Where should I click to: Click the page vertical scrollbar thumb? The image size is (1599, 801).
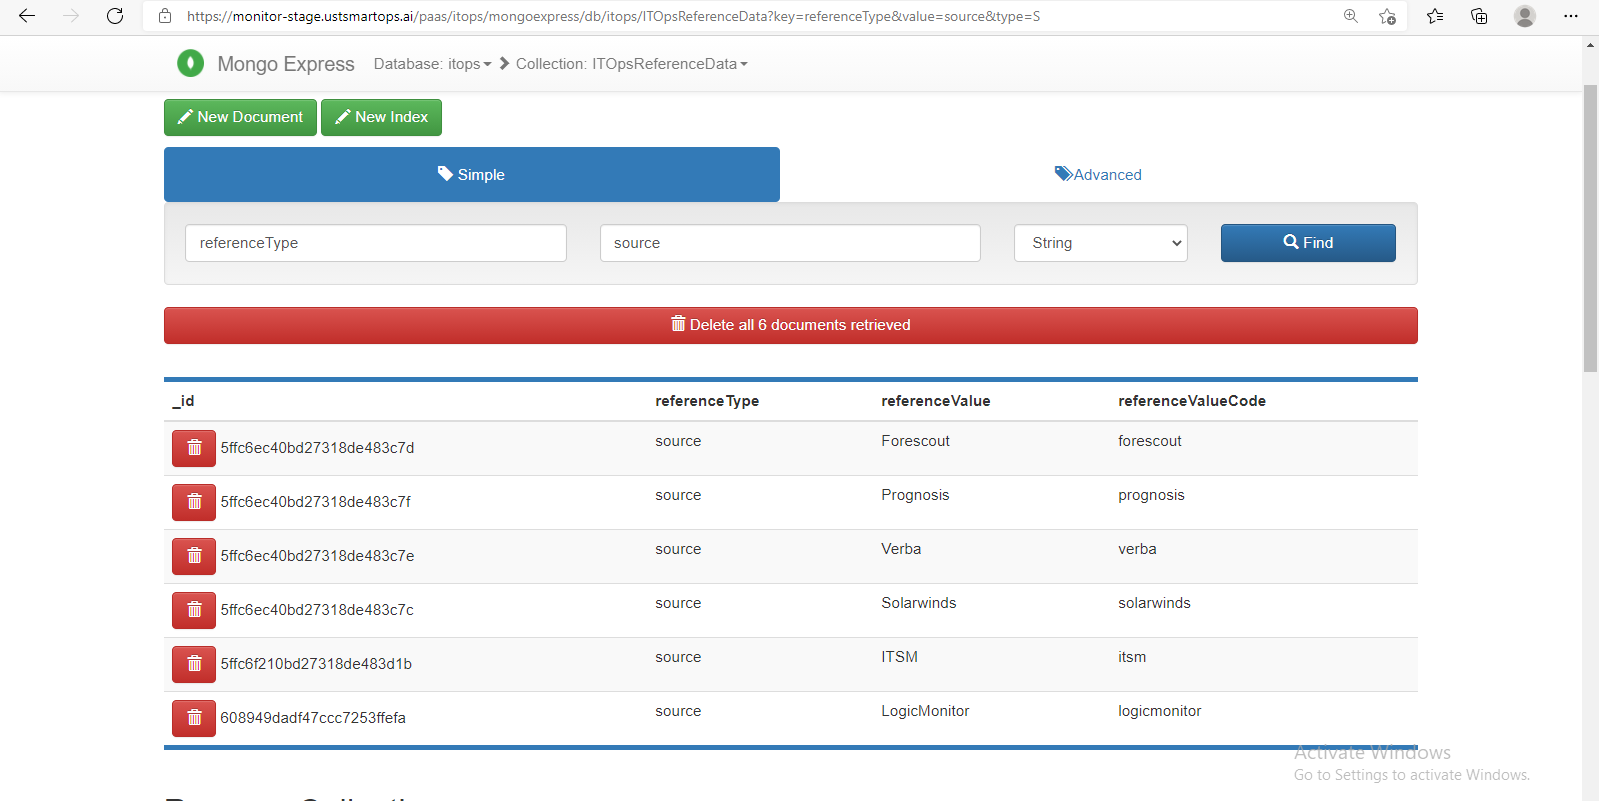(x=1590, y=228)
